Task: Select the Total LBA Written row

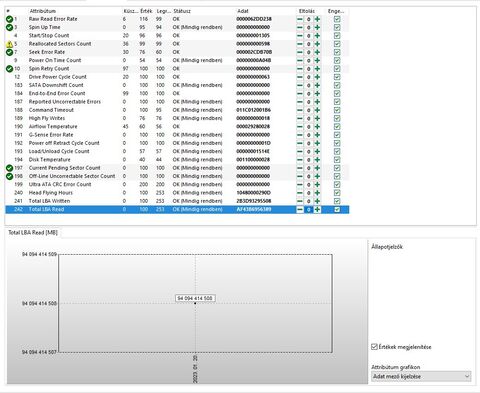Action: click(177, 201)
